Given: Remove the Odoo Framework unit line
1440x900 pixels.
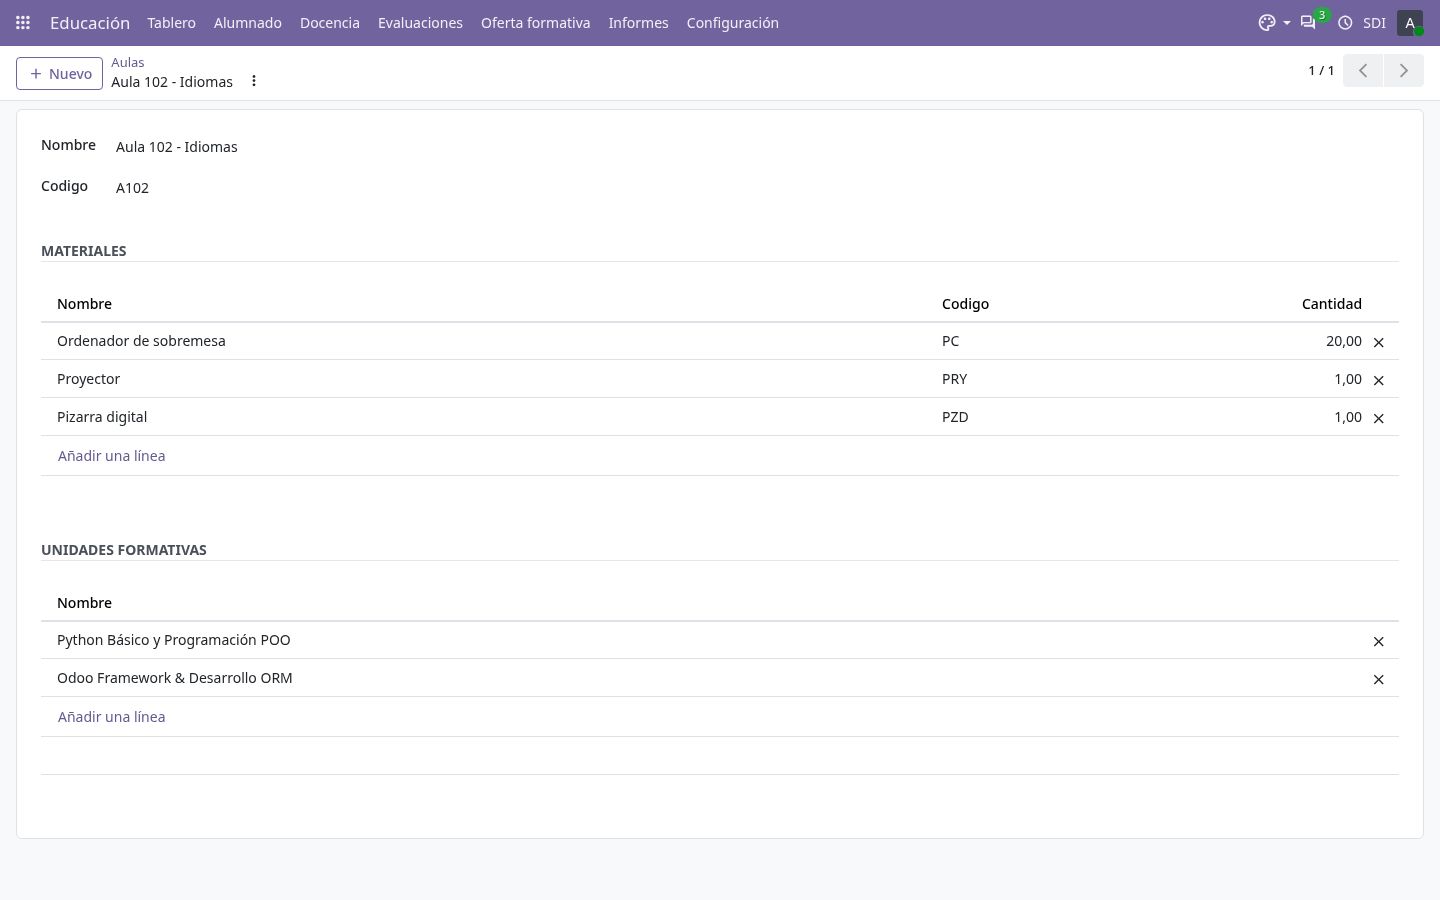Looking at the screenshot, I should 1379,679.
